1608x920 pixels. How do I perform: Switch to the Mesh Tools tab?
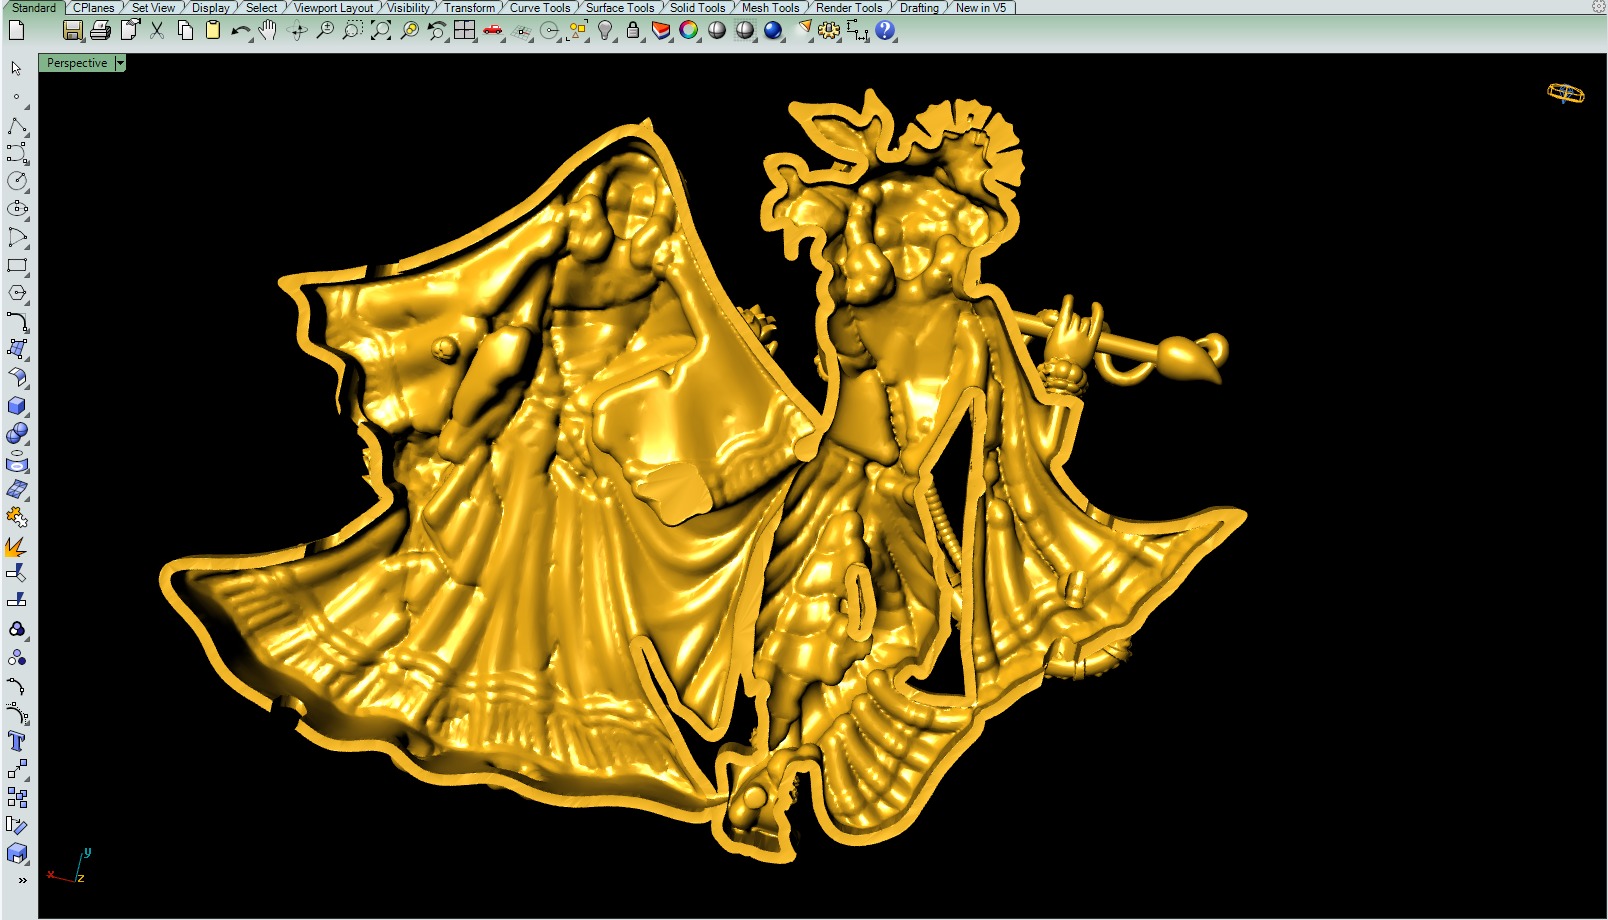pyautogui.click(x=770, y=7)
